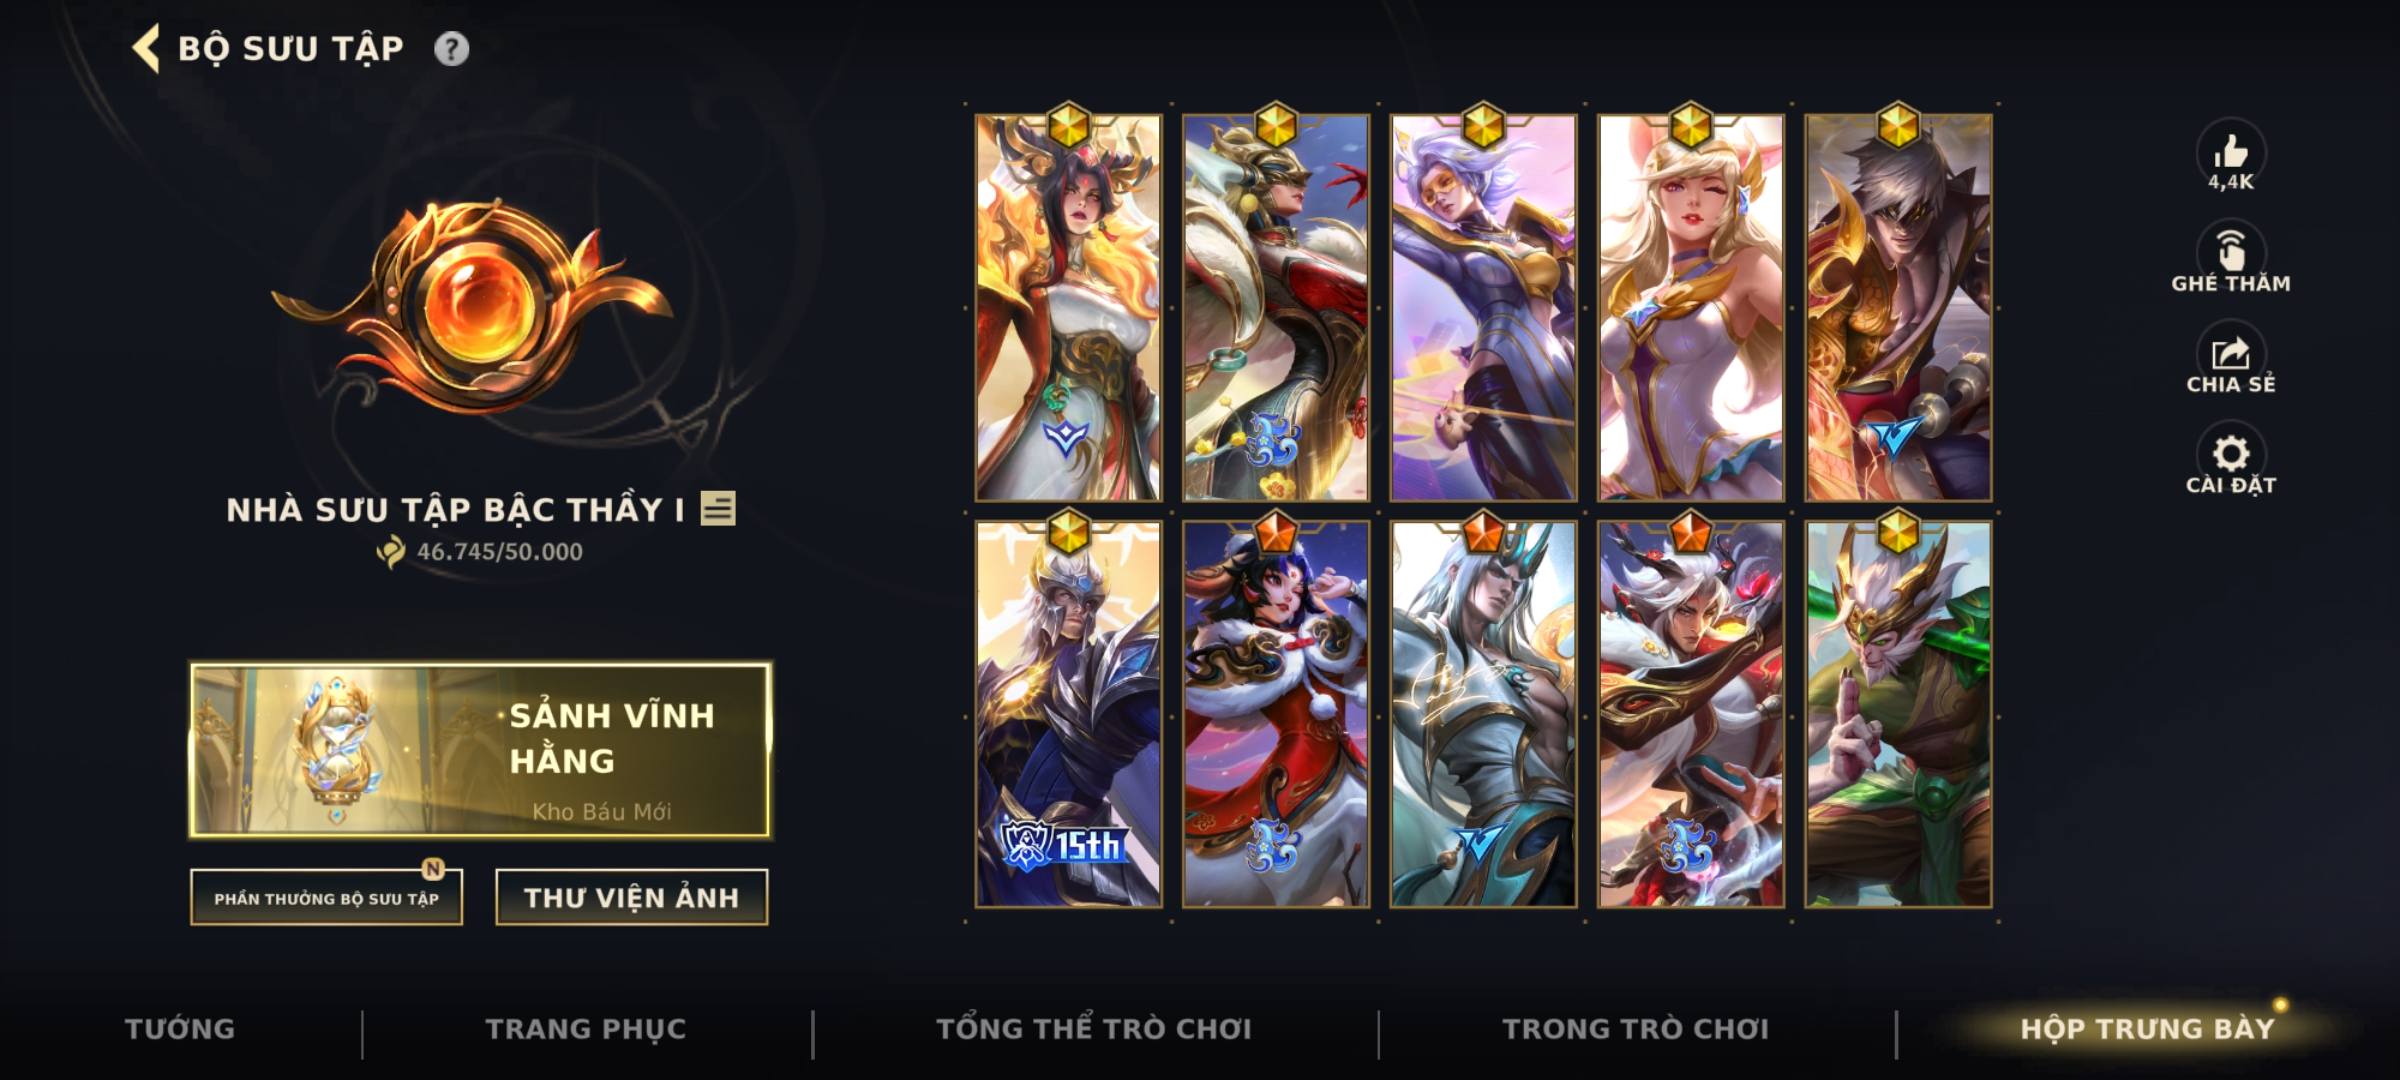Select the skin card with the 15th badge
The image size is (2400, 1080).
(x=1069, y=714)
